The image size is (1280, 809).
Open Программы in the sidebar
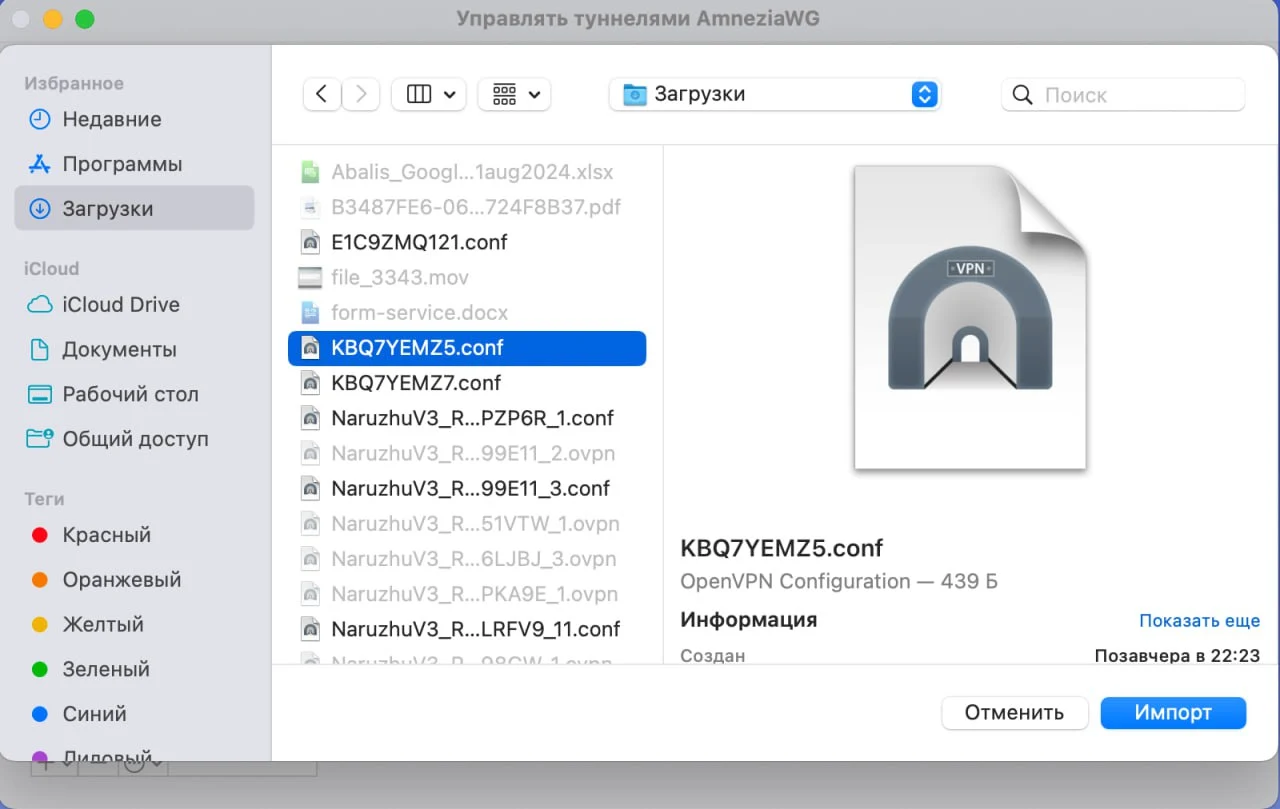122,164
